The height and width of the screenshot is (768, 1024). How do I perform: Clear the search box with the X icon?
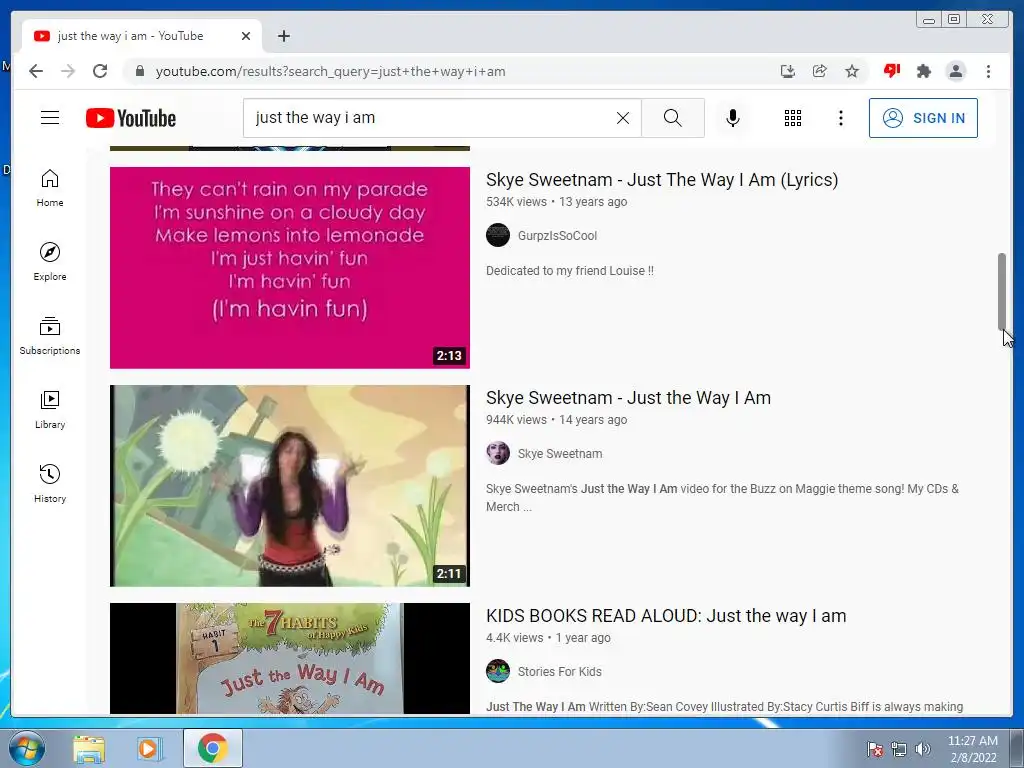click(623, 118)
